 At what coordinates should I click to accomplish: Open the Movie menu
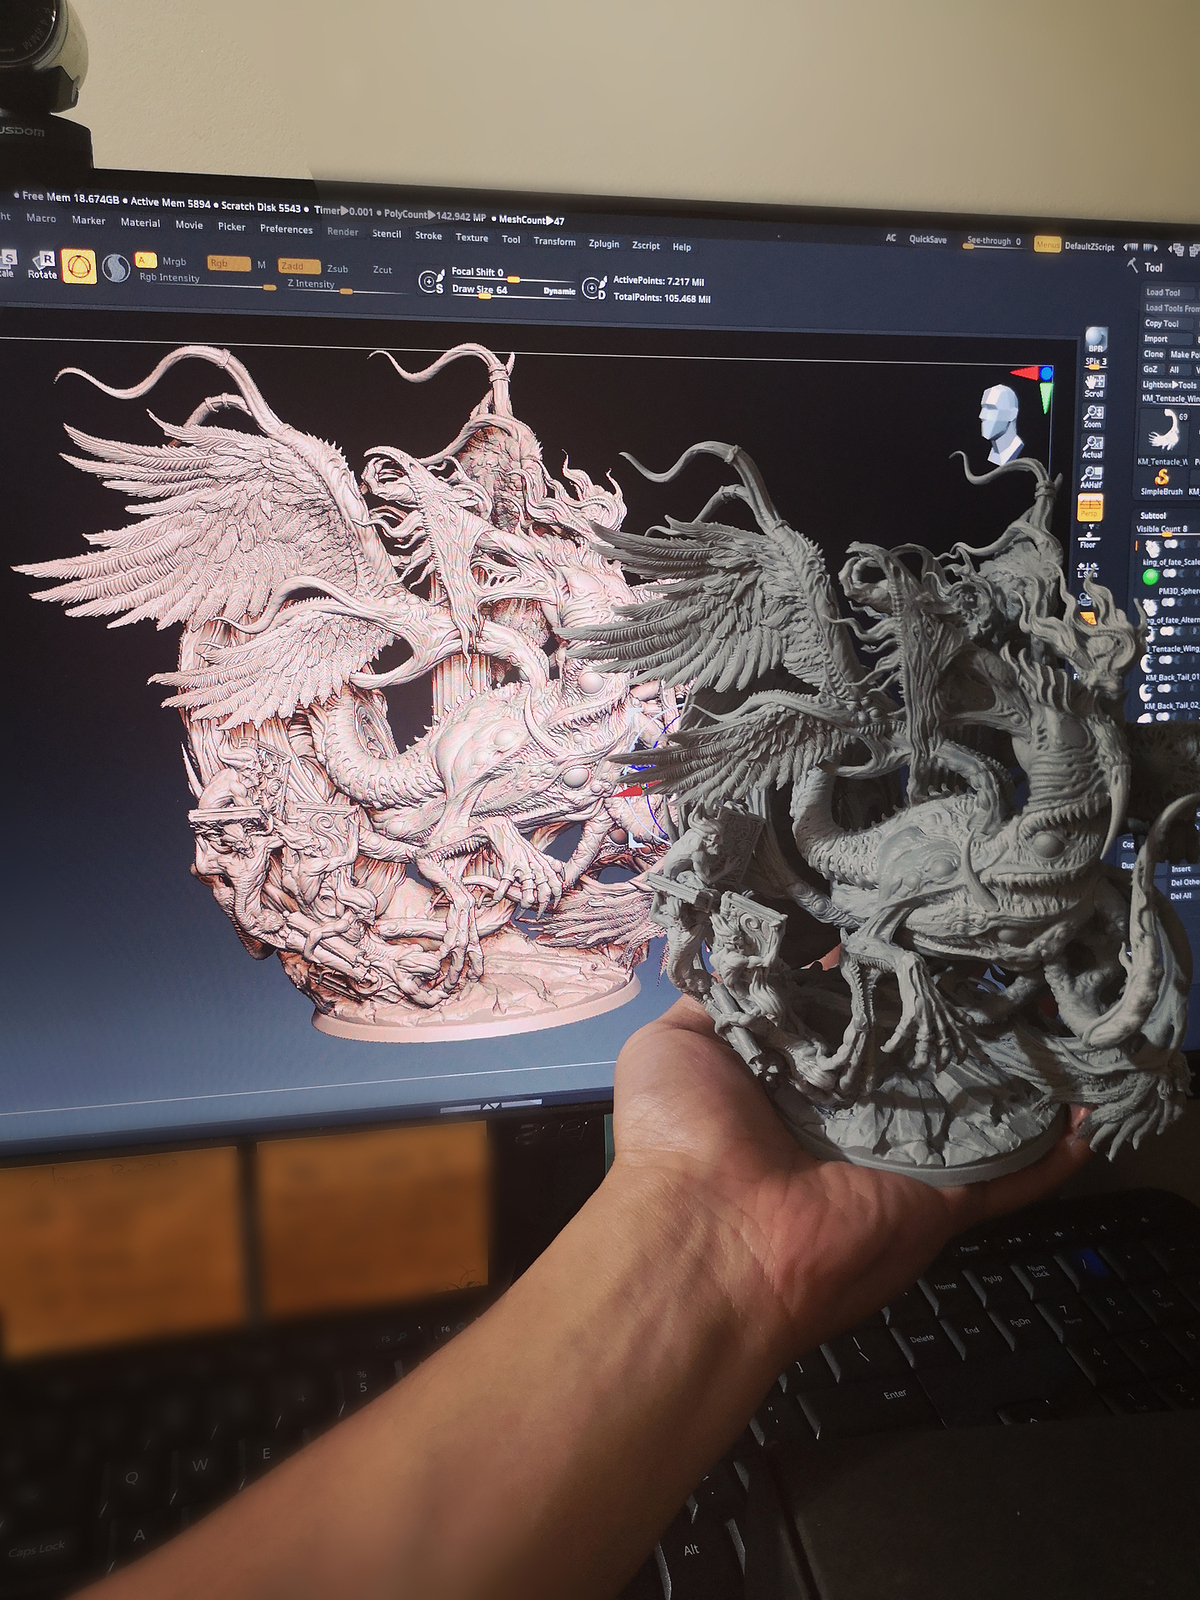pyautogui.click(x=189, y=225)
